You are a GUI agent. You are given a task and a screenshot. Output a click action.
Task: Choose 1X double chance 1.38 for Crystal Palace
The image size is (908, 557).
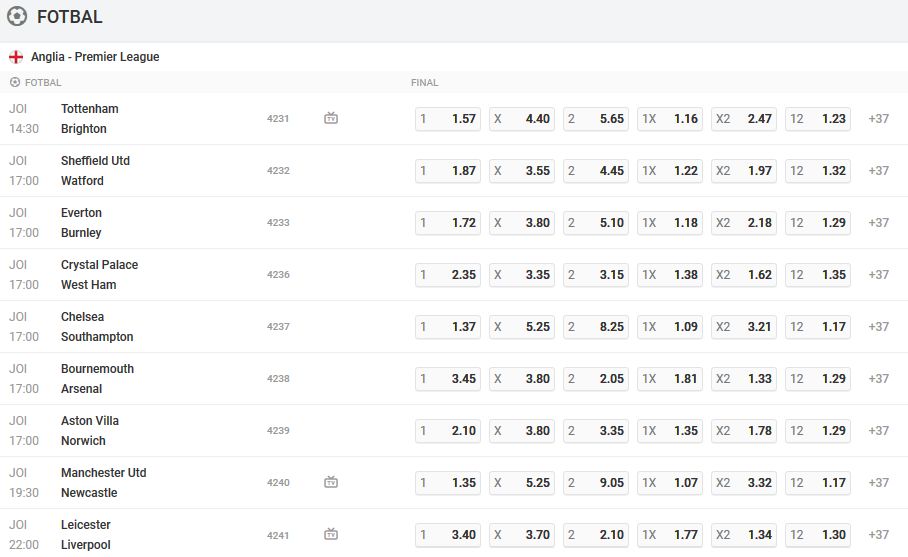click(x=670, y=274)
